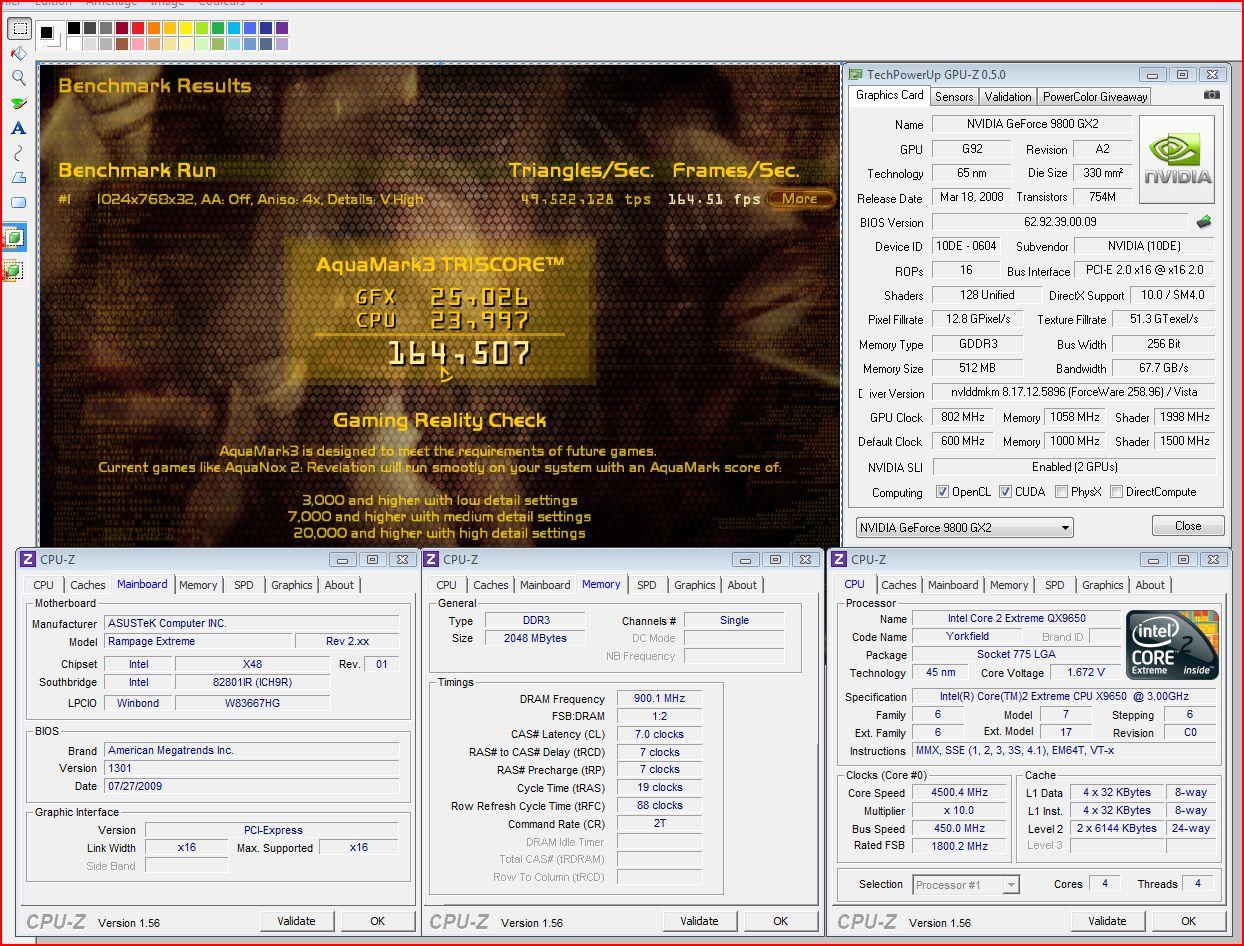Toggle the OpenCL checkbox
The height and width of the screenshot is (946, 1244).
click(942, 492)
